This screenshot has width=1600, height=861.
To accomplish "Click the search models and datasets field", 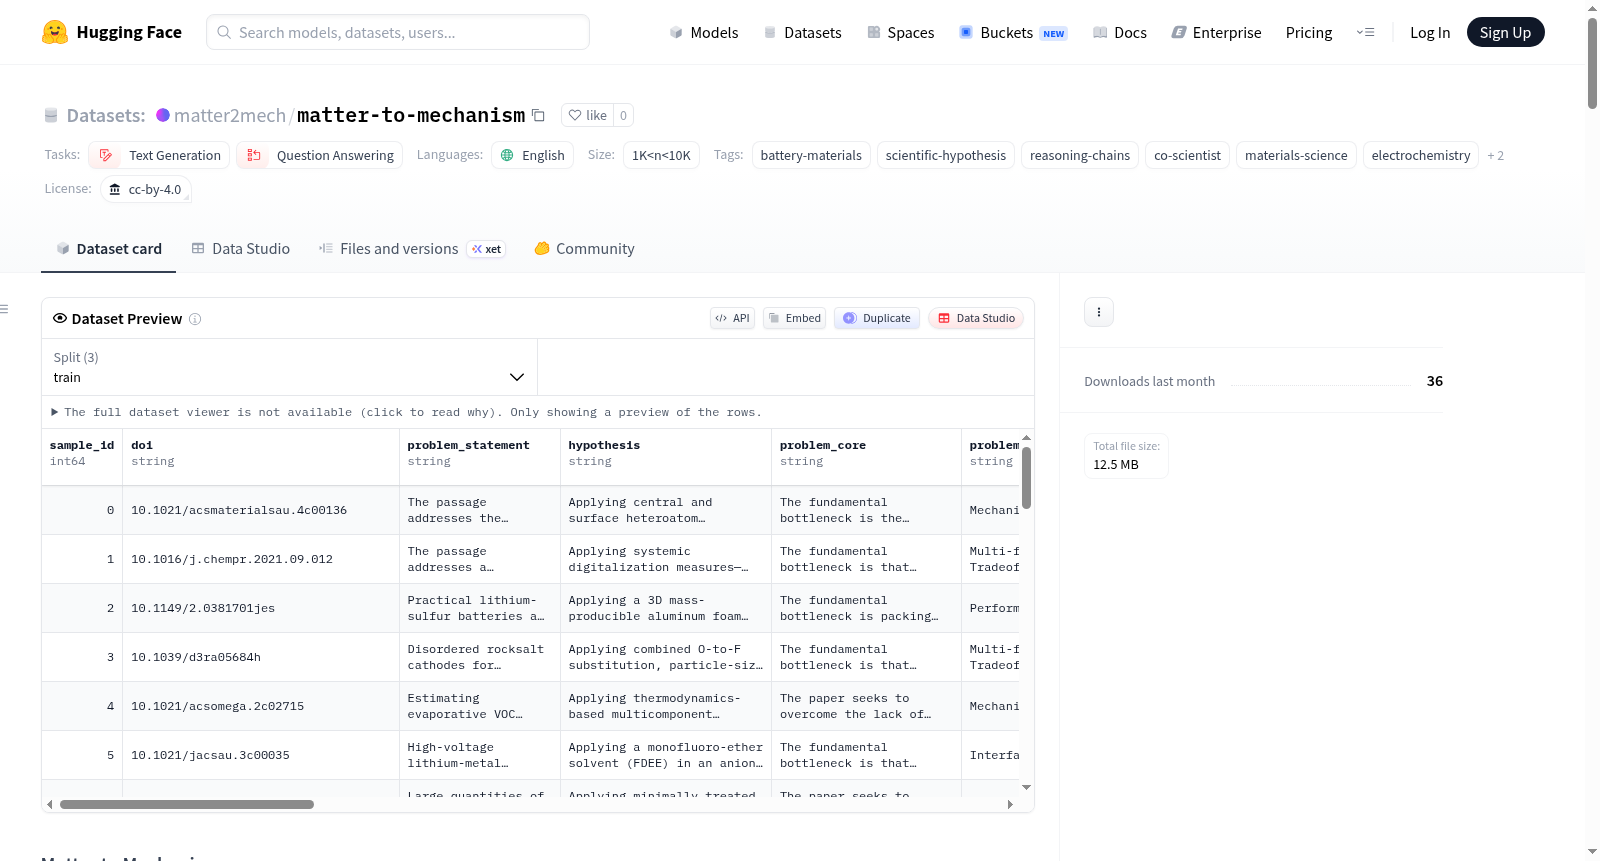I will coord(398,32).
